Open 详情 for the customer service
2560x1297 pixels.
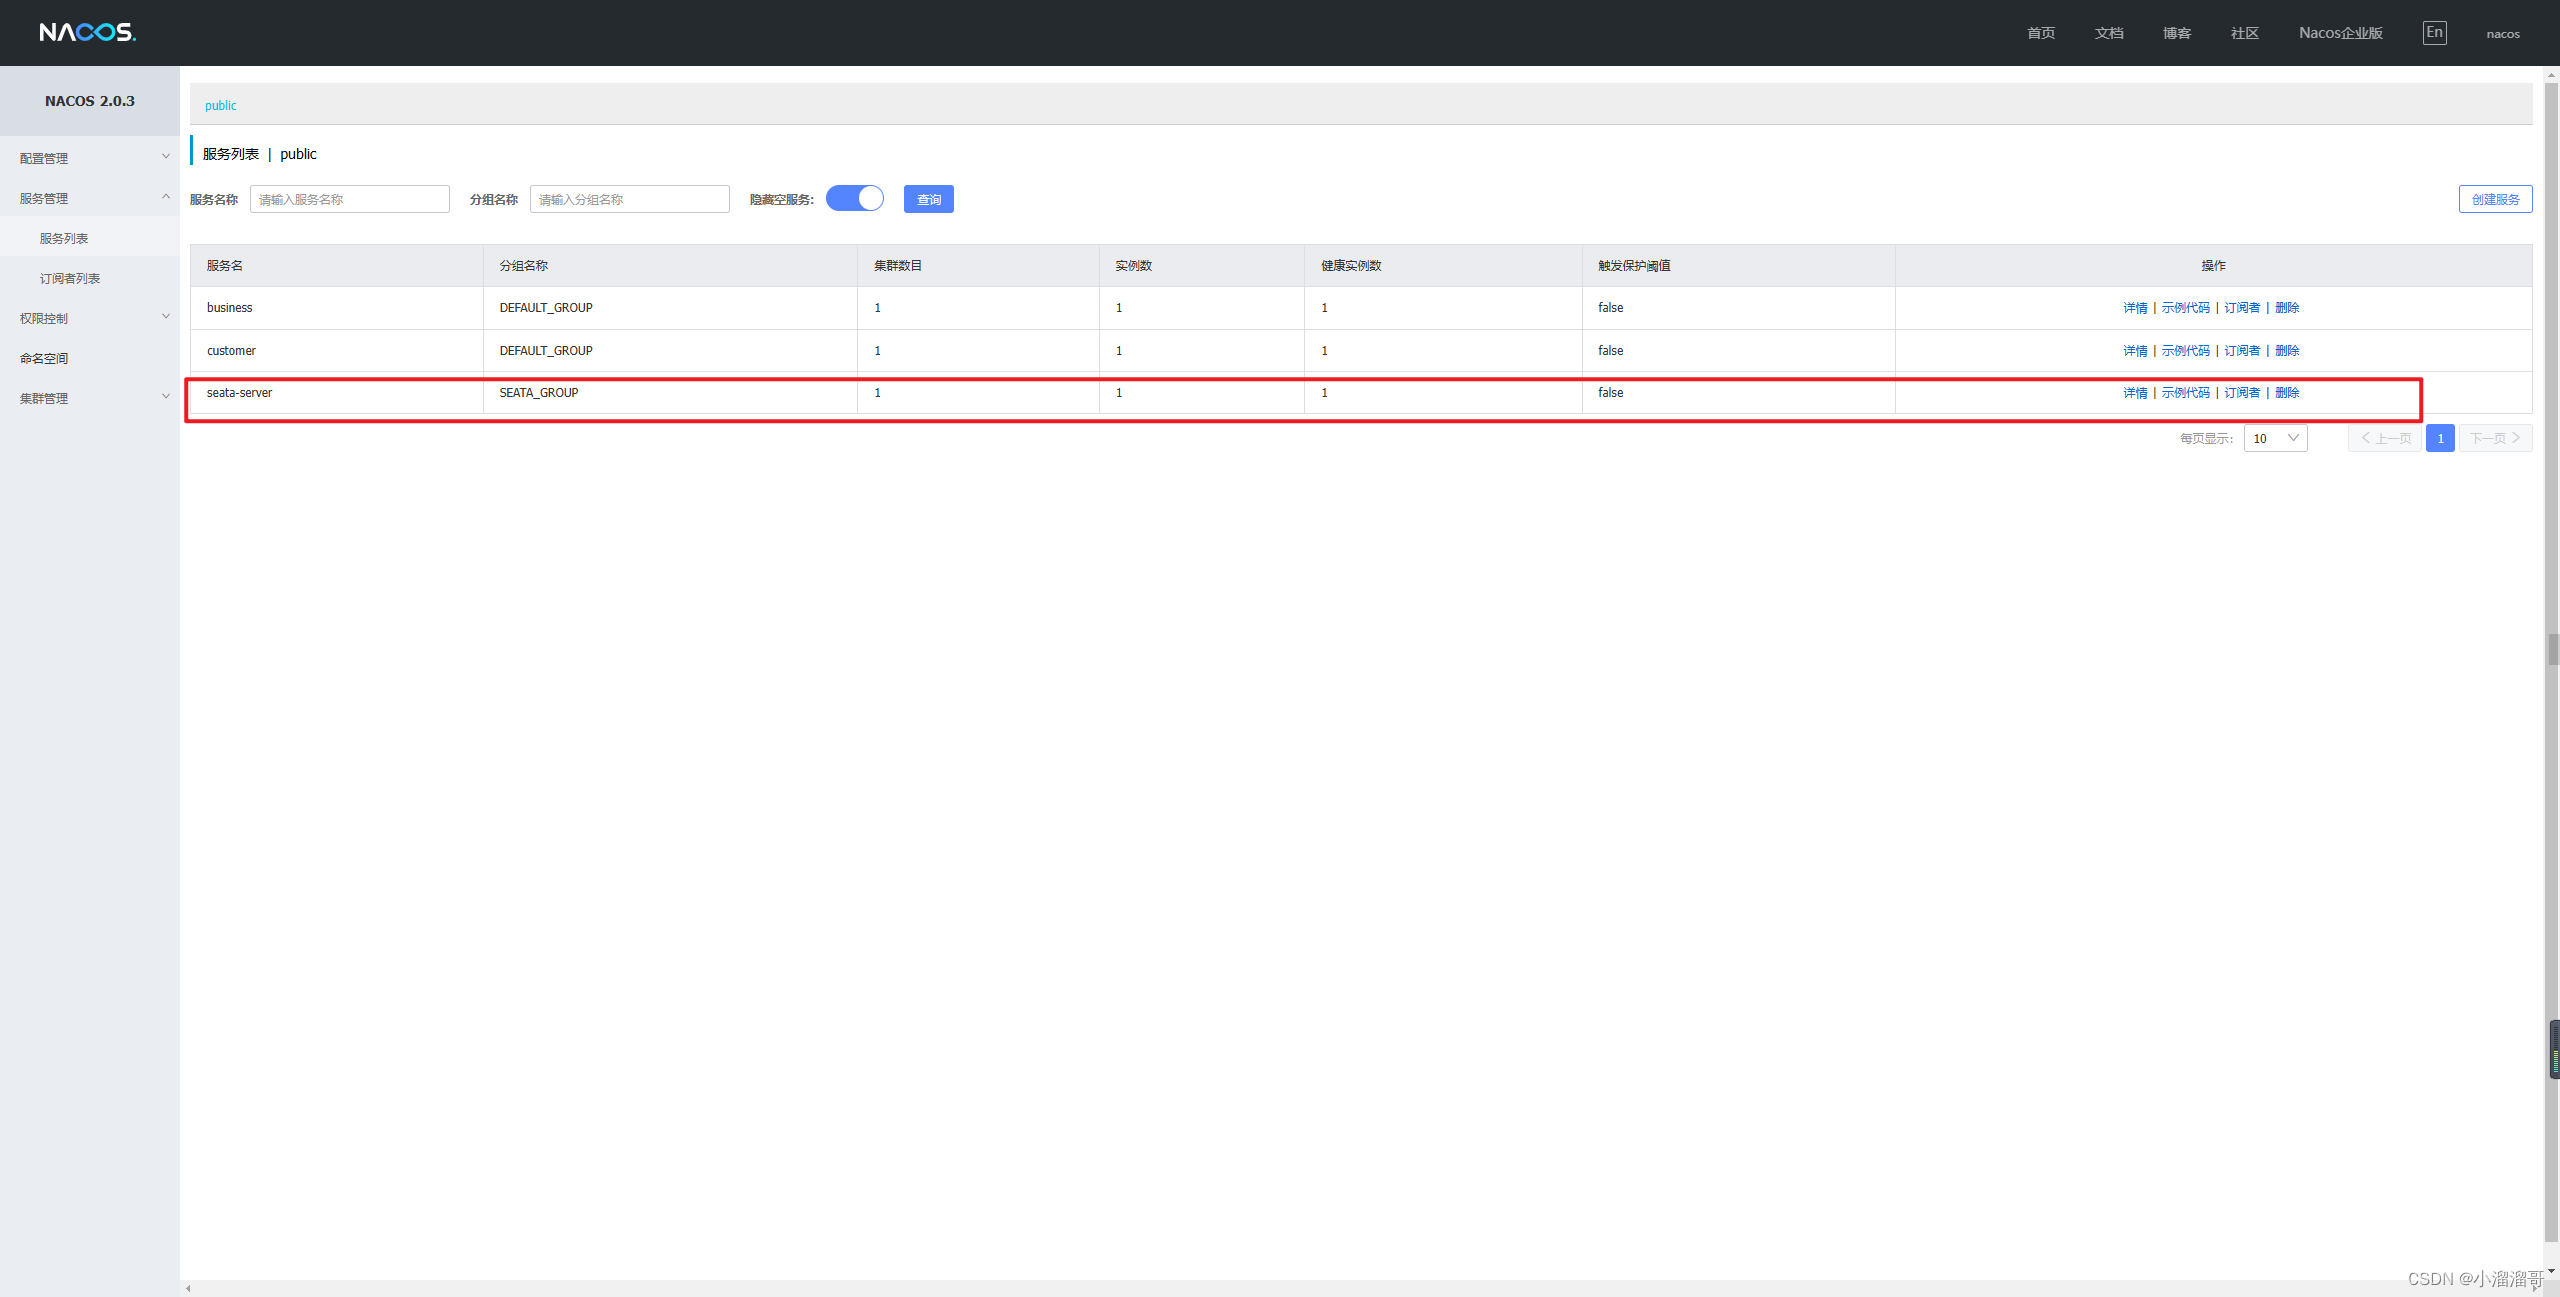(2135, 351)
